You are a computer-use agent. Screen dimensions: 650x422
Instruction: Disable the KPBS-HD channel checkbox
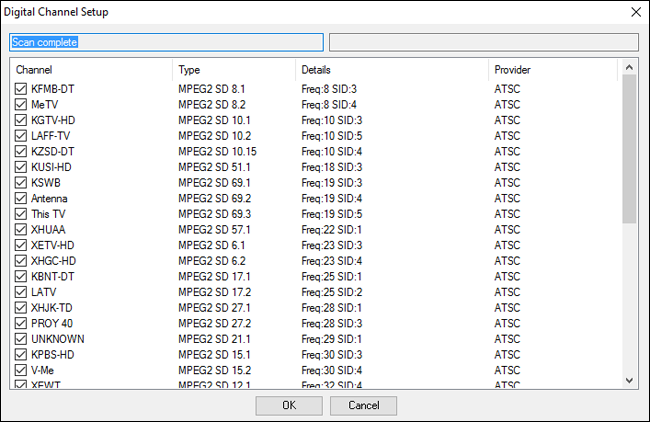pos(21,354)
